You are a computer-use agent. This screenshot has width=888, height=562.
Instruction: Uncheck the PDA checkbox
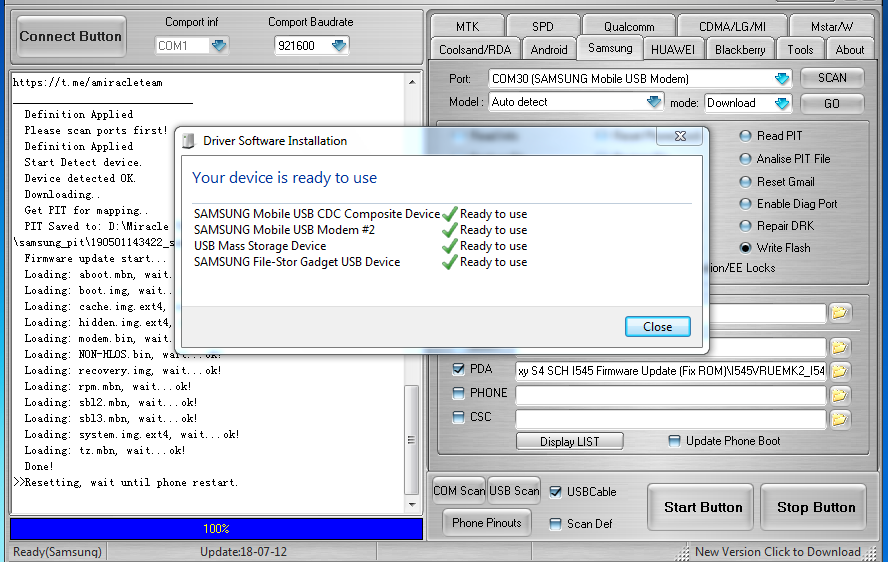[459, 369]
